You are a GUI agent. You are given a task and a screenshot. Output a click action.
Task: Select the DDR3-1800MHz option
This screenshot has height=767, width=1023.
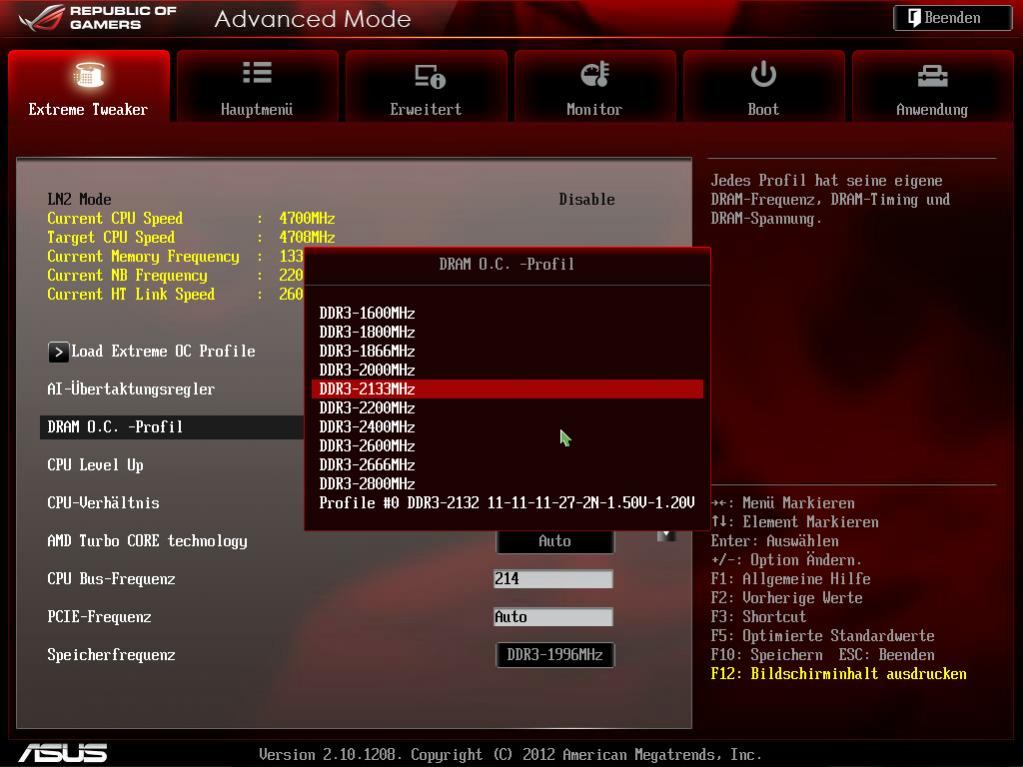click(x=507, y=332)
